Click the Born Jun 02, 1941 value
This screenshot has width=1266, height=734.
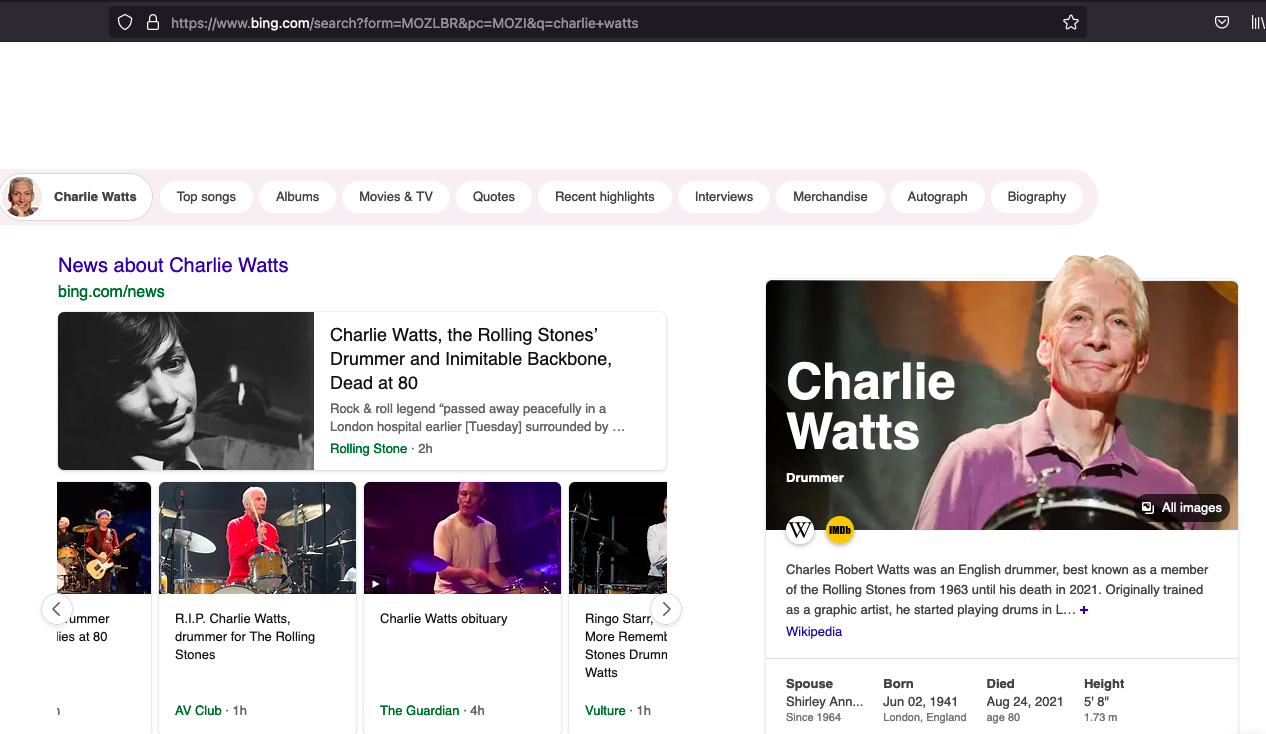(x=920, y=702)
